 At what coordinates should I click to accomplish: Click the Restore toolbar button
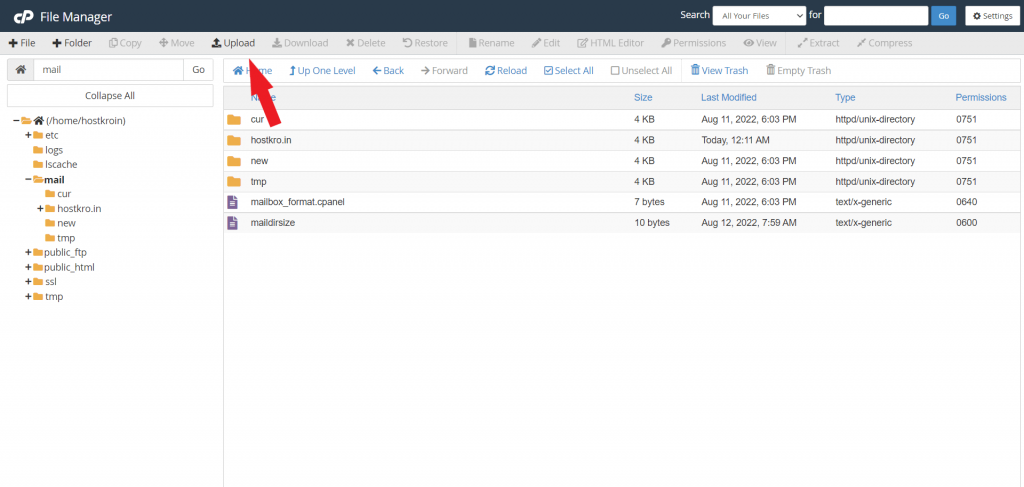[x=425, y=43]
